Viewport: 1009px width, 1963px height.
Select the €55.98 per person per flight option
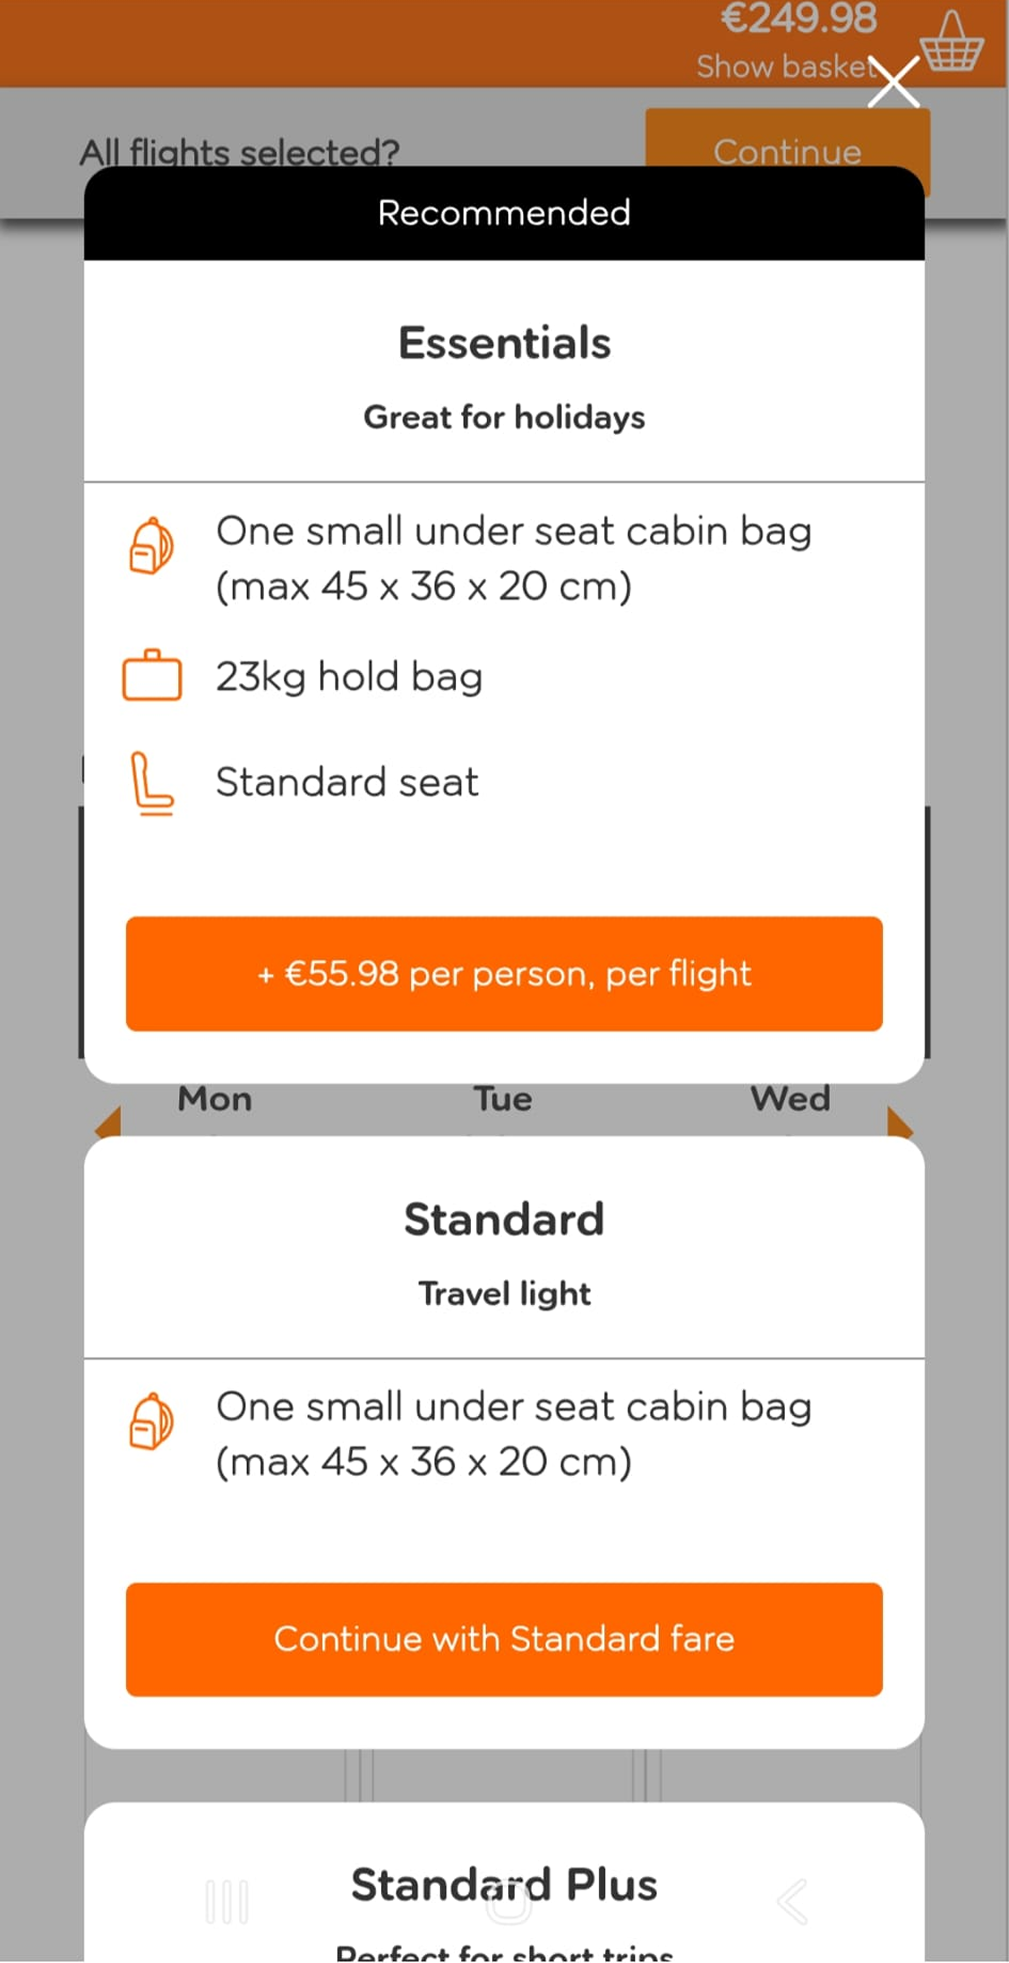coord(503,974)
